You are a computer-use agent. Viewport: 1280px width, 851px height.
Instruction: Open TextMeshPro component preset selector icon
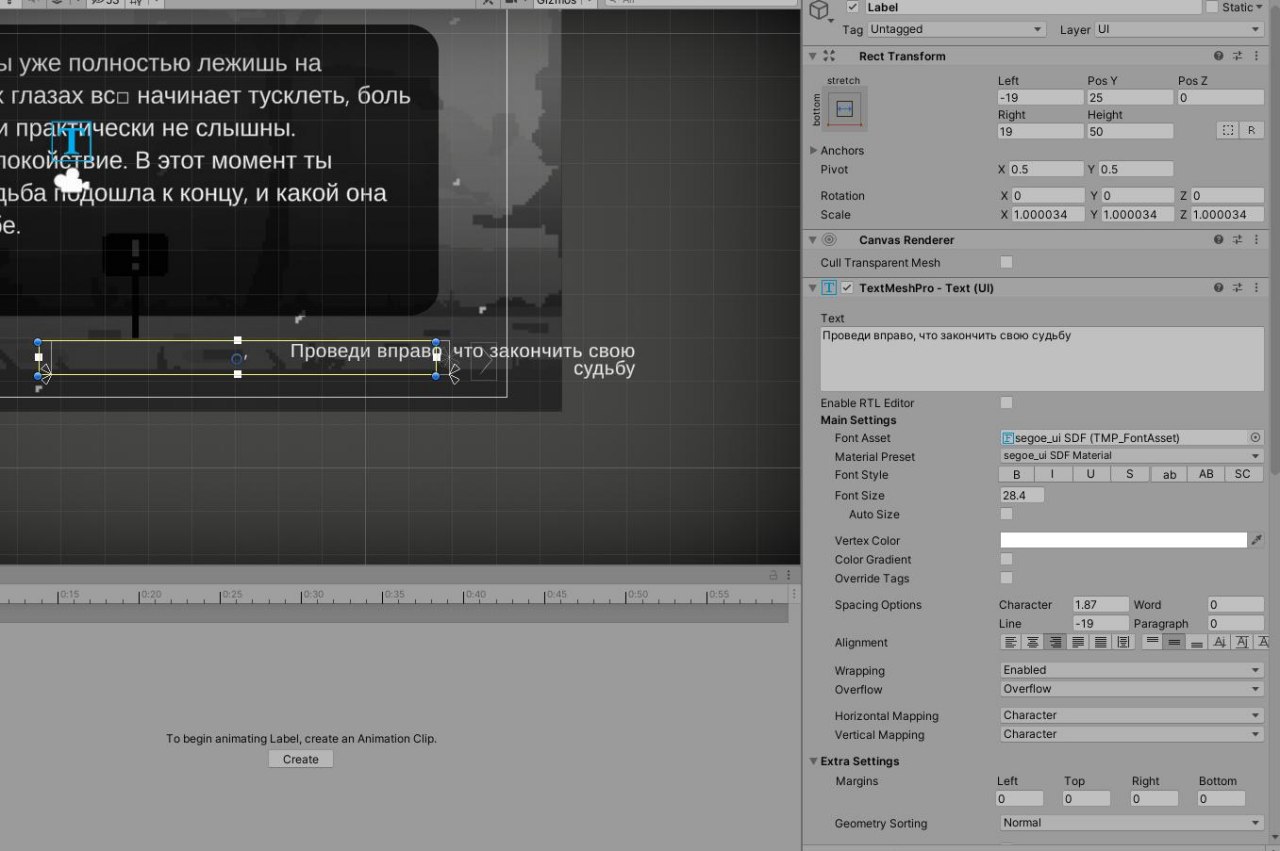1237,288
